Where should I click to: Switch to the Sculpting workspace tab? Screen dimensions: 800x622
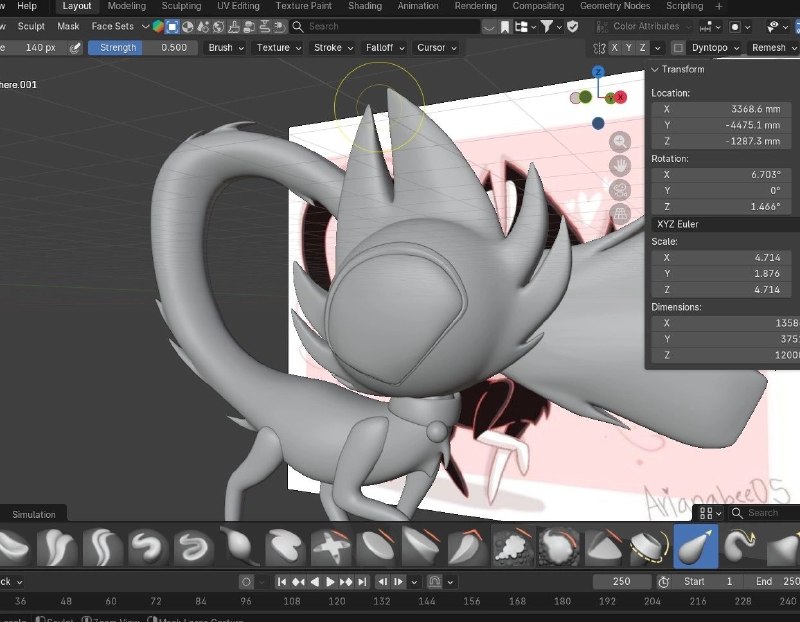pos(181,6)
